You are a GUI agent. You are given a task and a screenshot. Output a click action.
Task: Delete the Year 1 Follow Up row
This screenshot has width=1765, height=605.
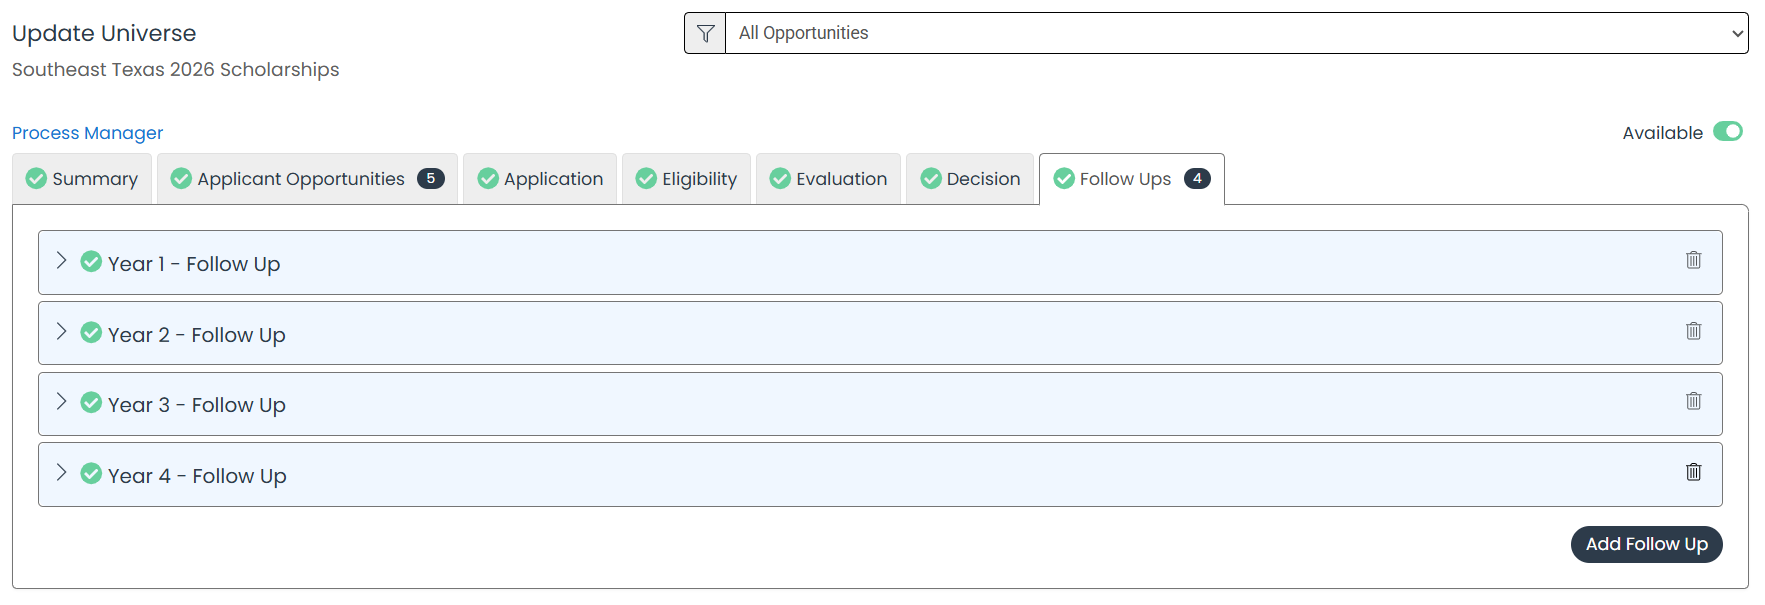[1693, 260]
